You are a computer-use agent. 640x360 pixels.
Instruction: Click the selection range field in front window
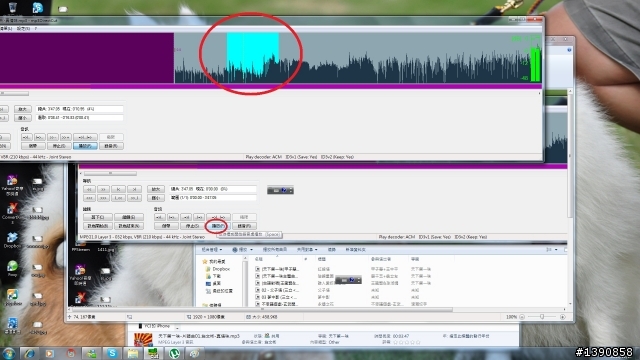tap(80, 118)
